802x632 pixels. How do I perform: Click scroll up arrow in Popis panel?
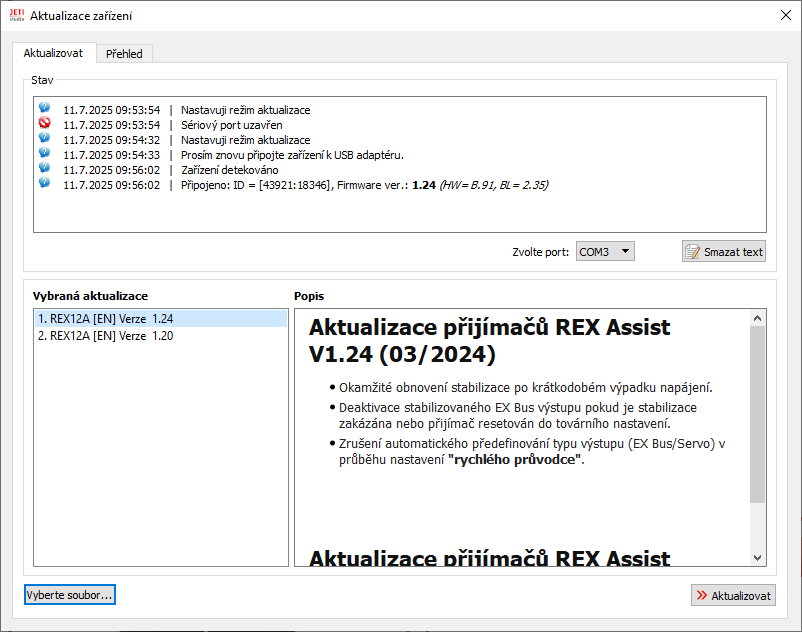758,318
